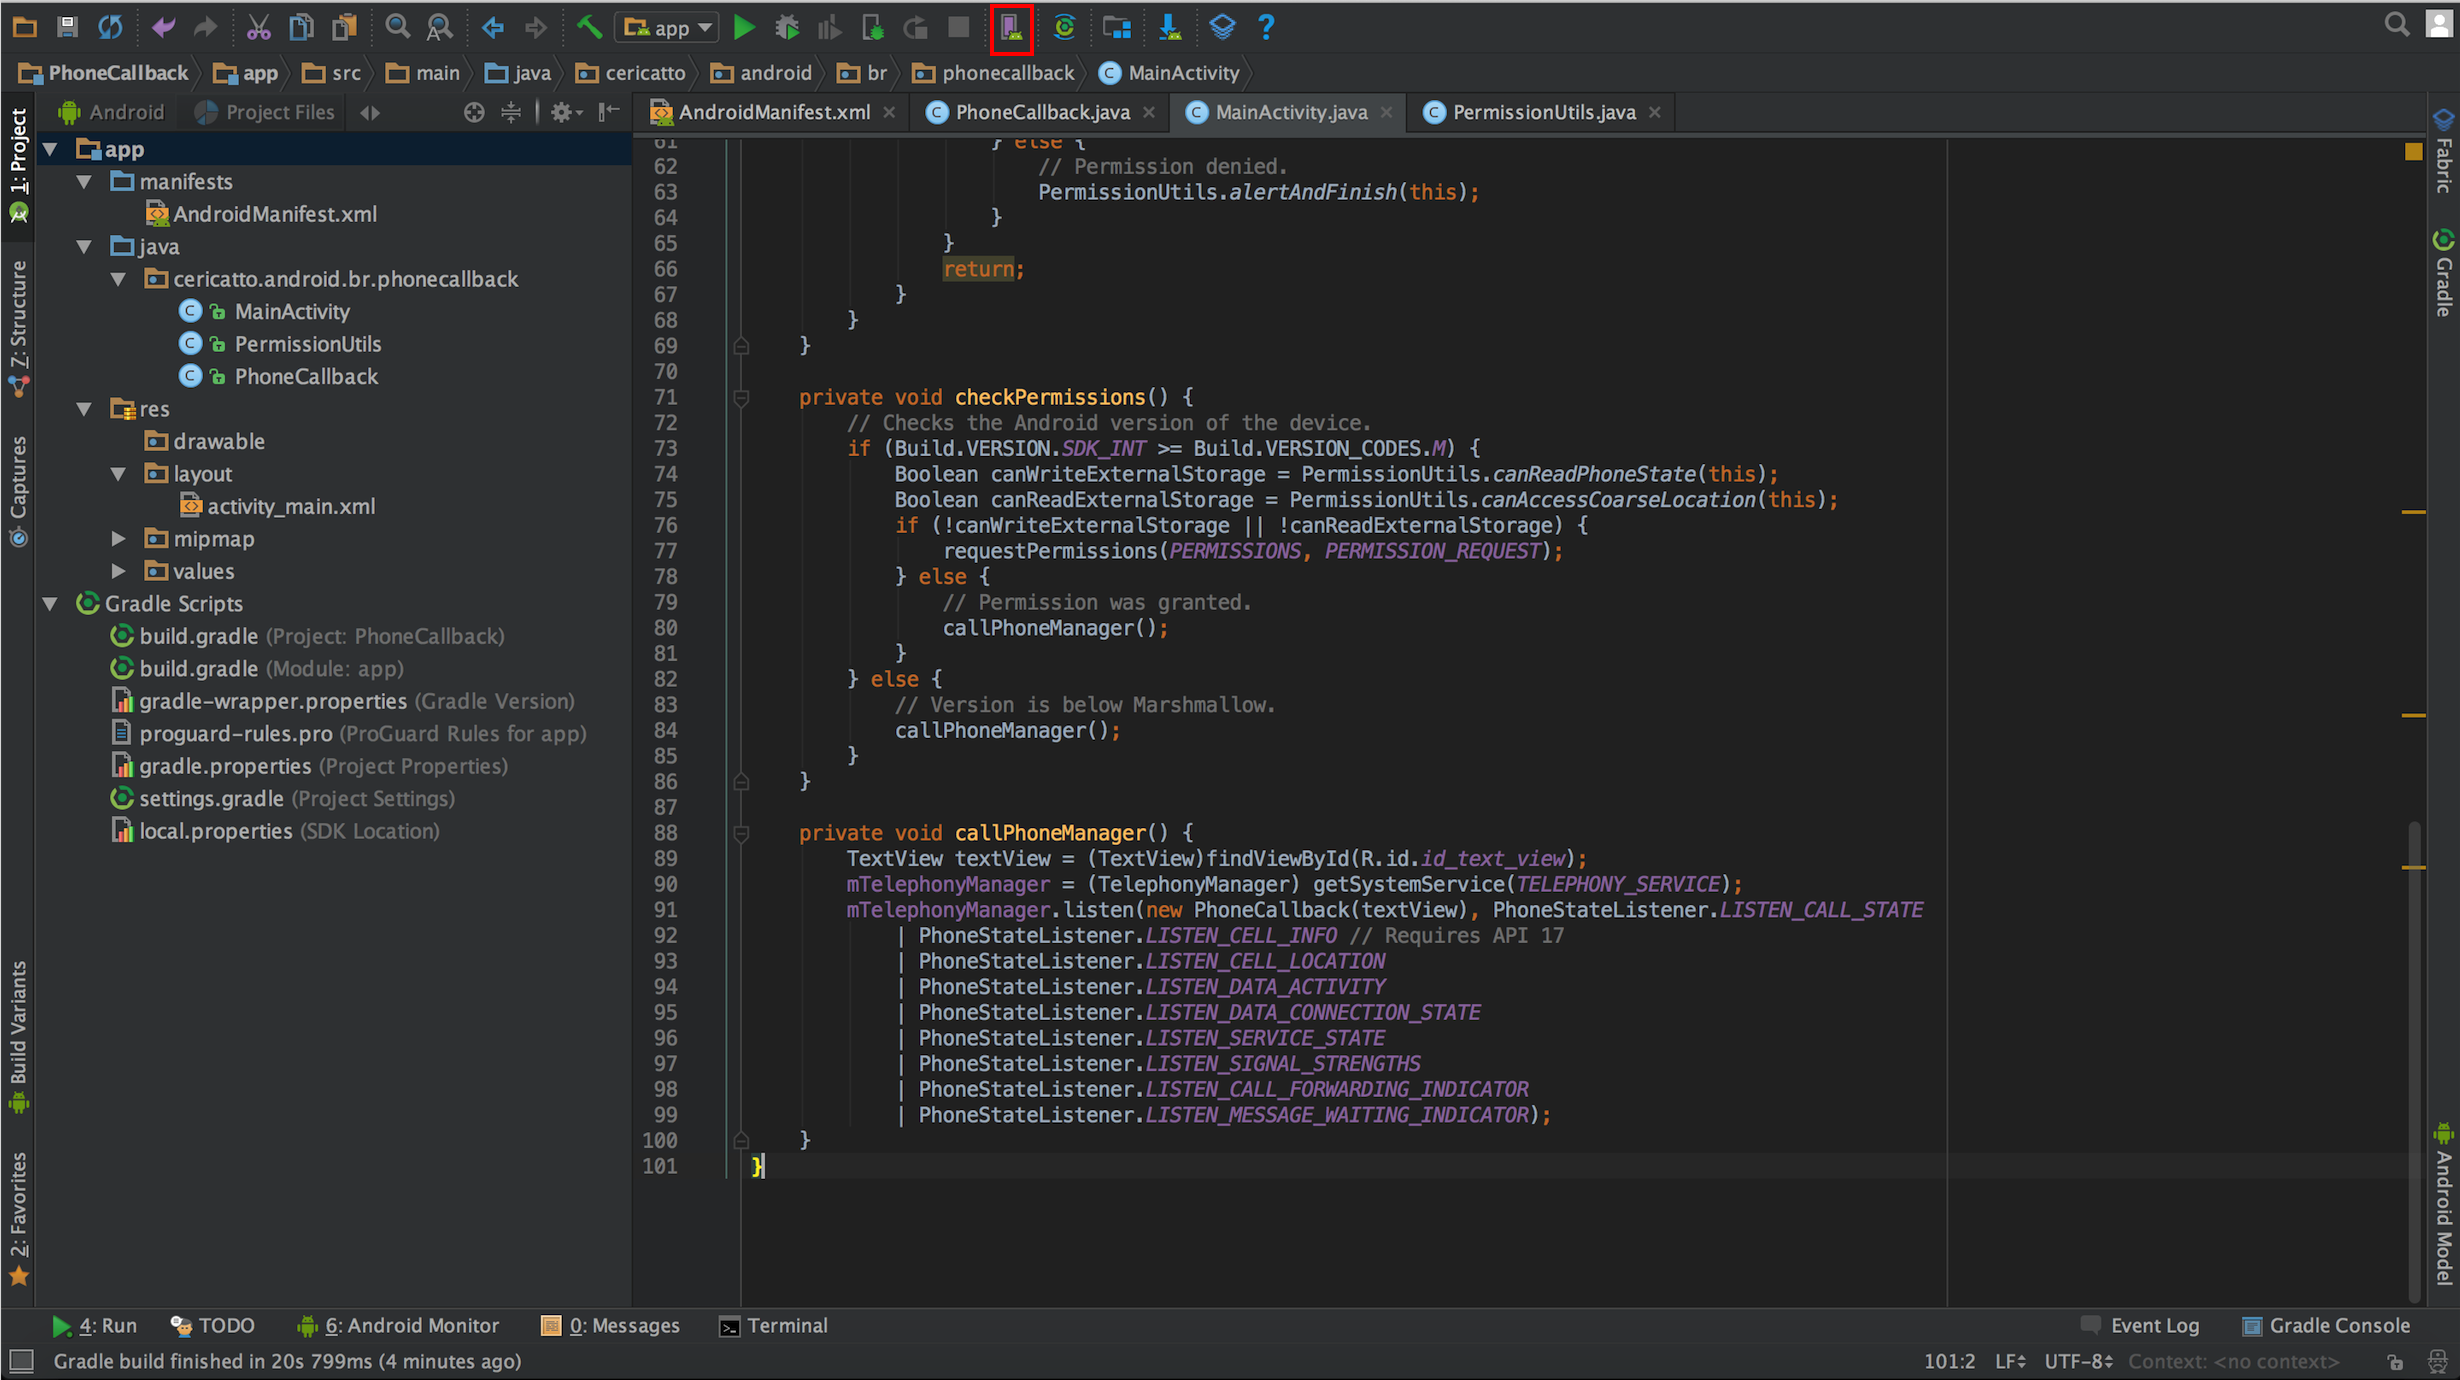Click the Save All toolbar icon
Viewport: 2460px width, 1380px height.
pos(67,27)
